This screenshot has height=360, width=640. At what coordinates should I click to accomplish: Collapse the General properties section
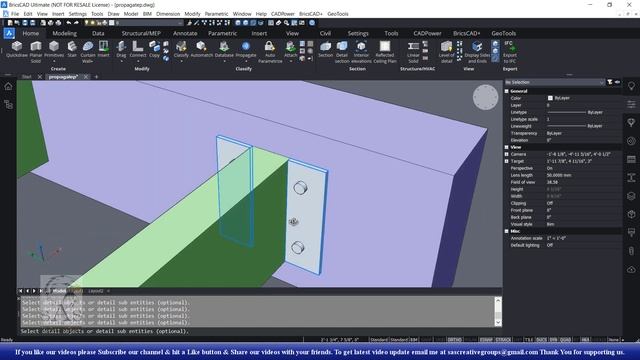507,91
